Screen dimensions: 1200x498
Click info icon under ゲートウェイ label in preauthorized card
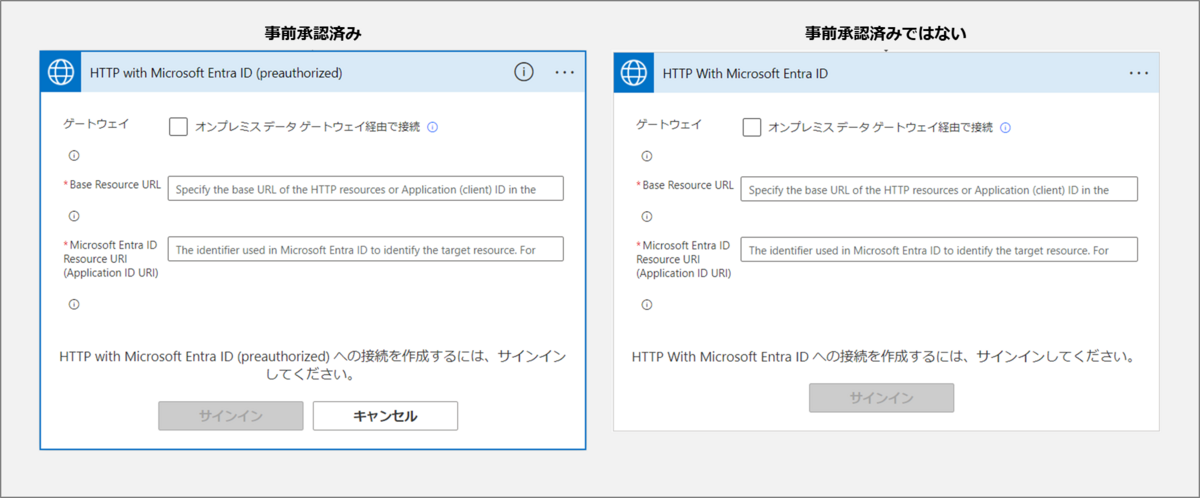(73, 156)
